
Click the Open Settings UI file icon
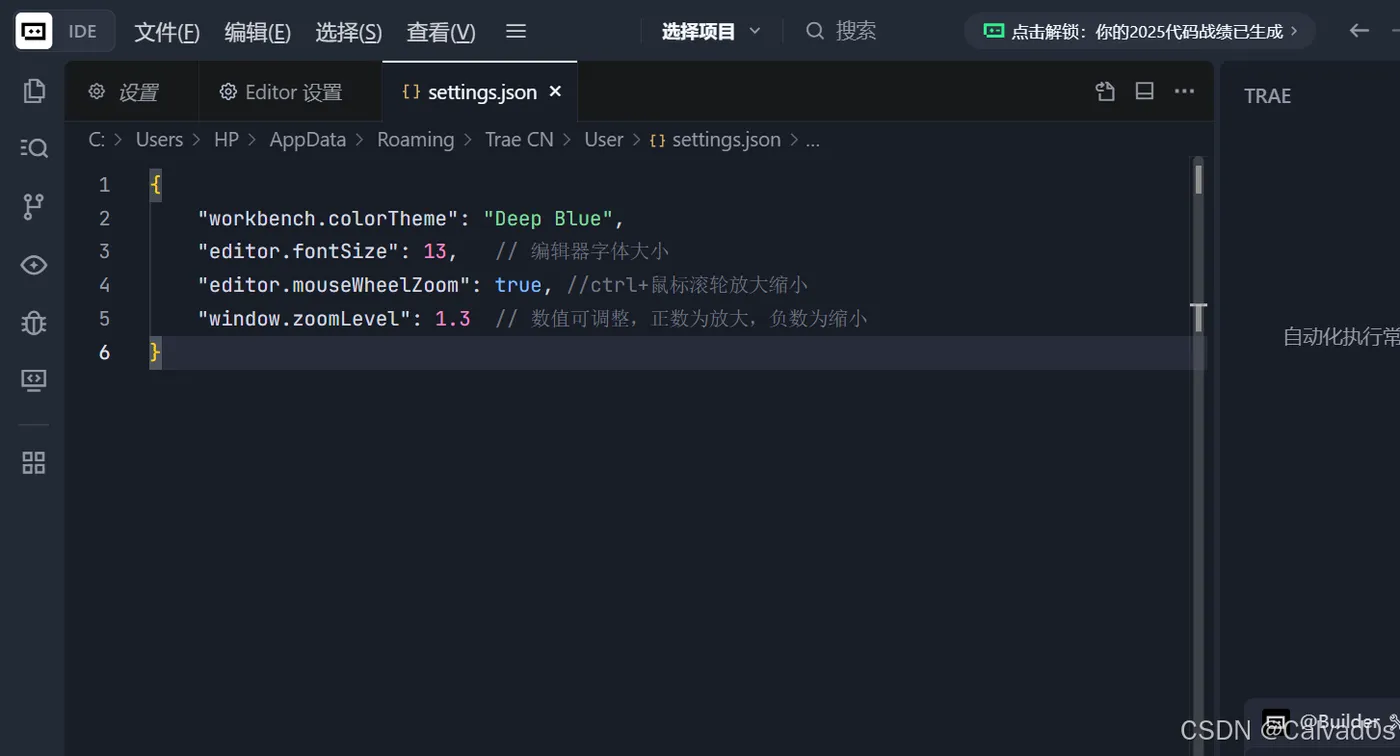coord(1105,91)
